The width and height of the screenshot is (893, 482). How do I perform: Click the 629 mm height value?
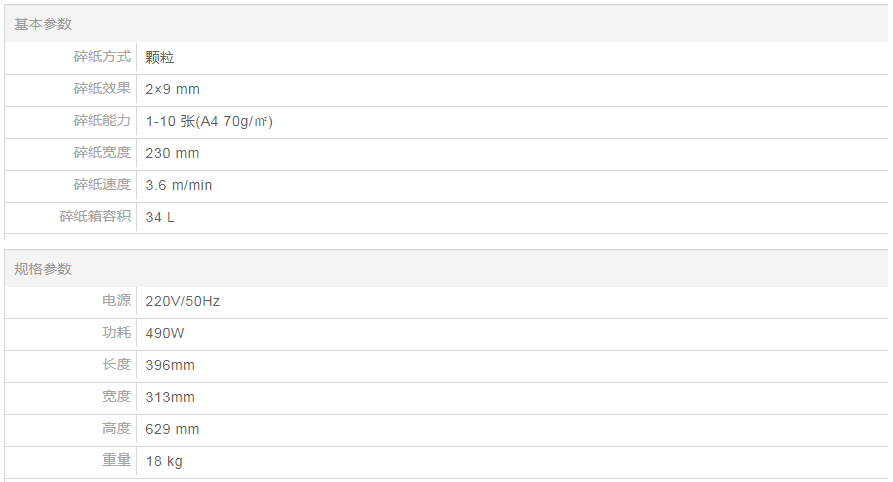[172, 429]
